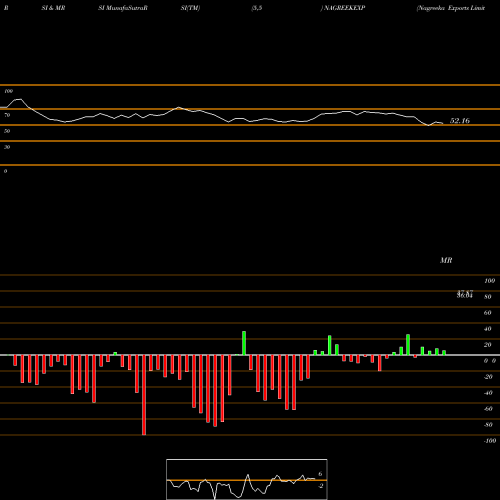Click the 40 label on the MR axis
The width and height of the screenshot is (500, 500).
488,329
